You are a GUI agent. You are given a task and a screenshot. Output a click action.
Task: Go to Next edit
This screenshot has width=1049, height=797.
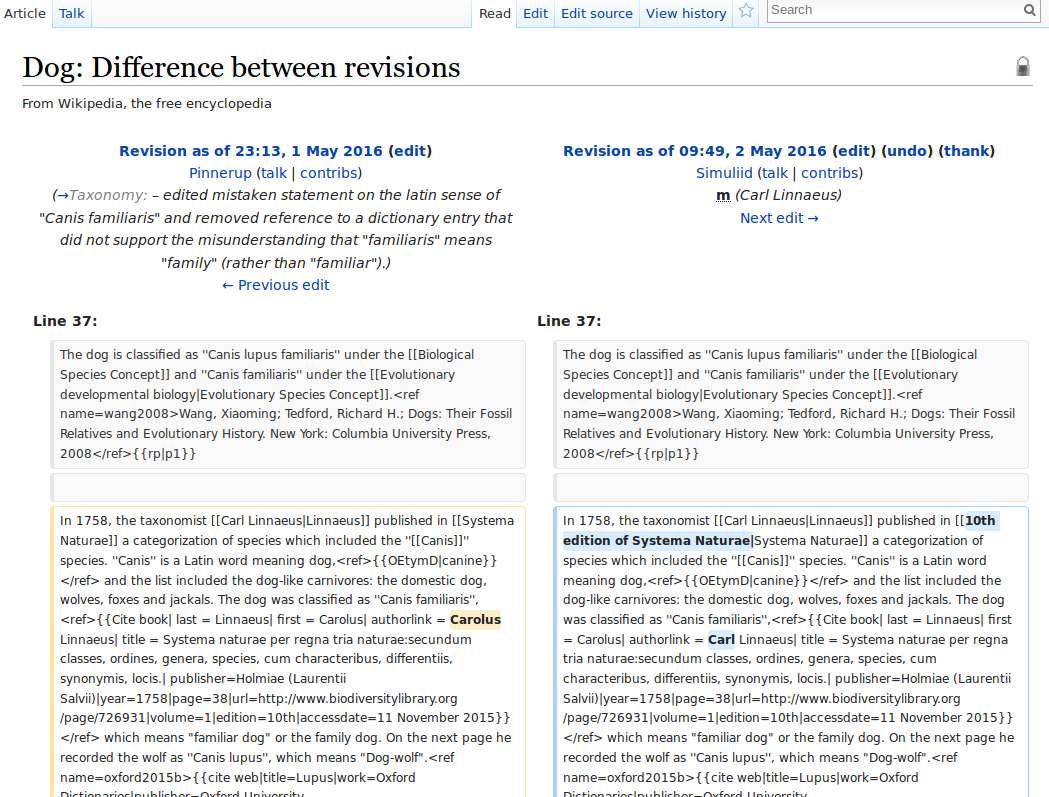point(779,218)
